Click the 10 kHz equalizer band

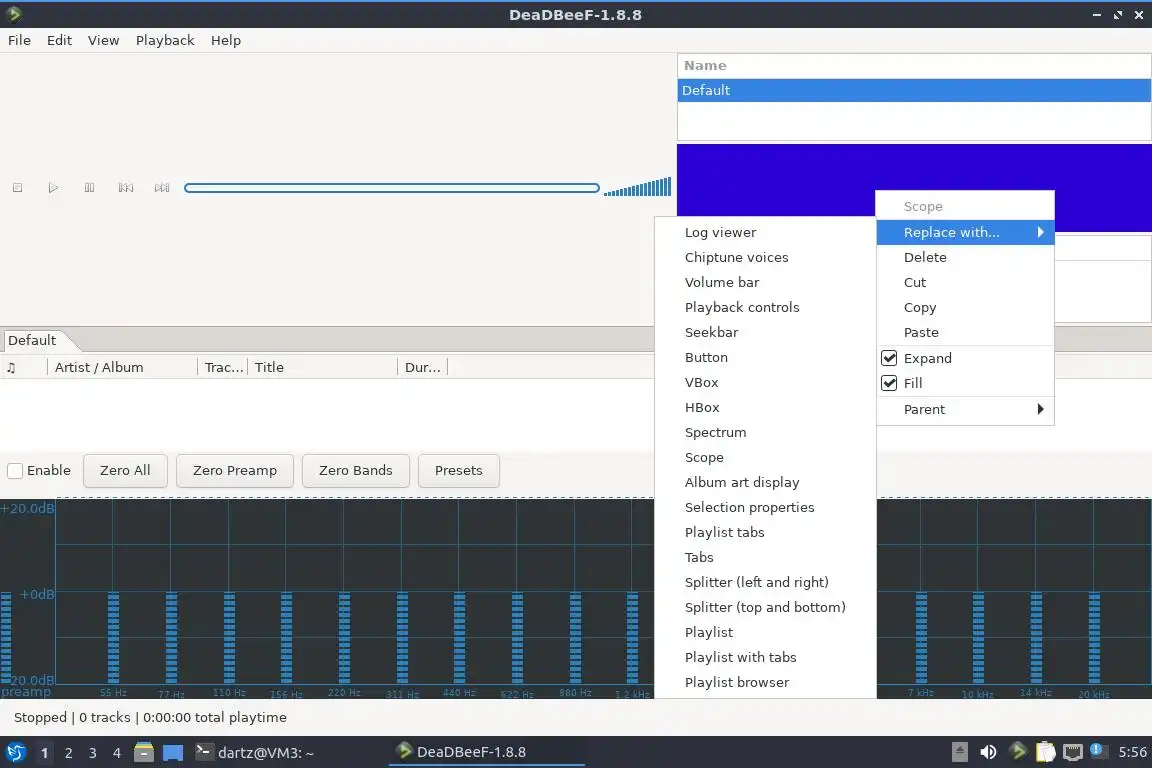978,637
